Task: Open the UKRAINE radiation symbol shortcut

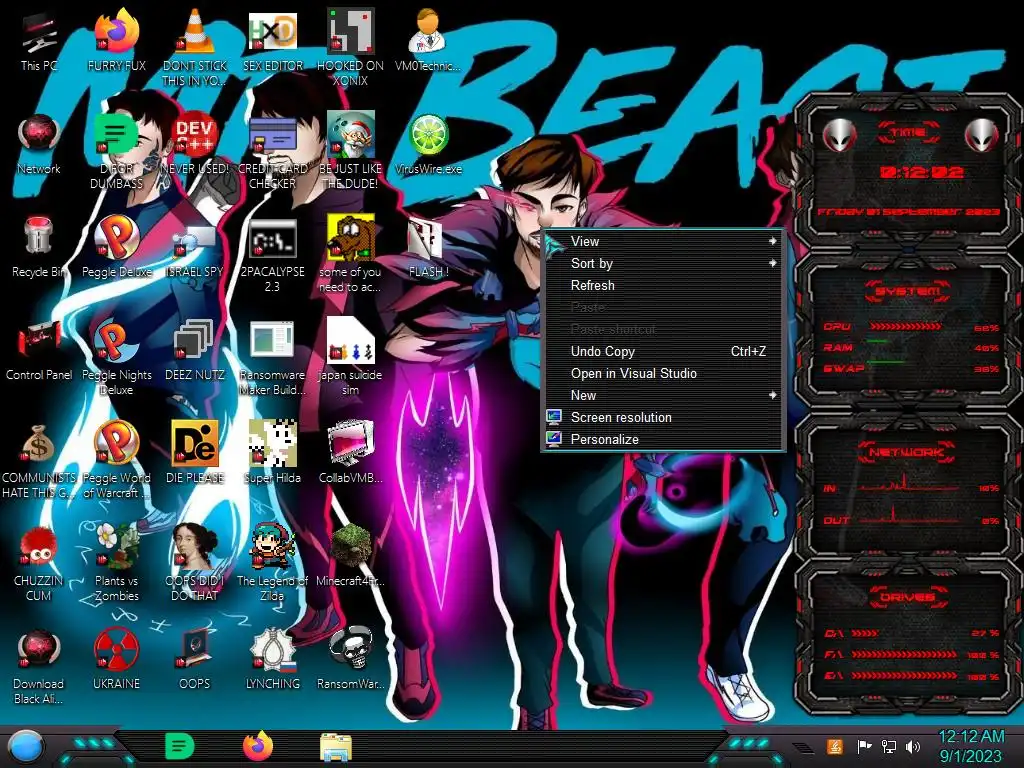Action: 116,658
